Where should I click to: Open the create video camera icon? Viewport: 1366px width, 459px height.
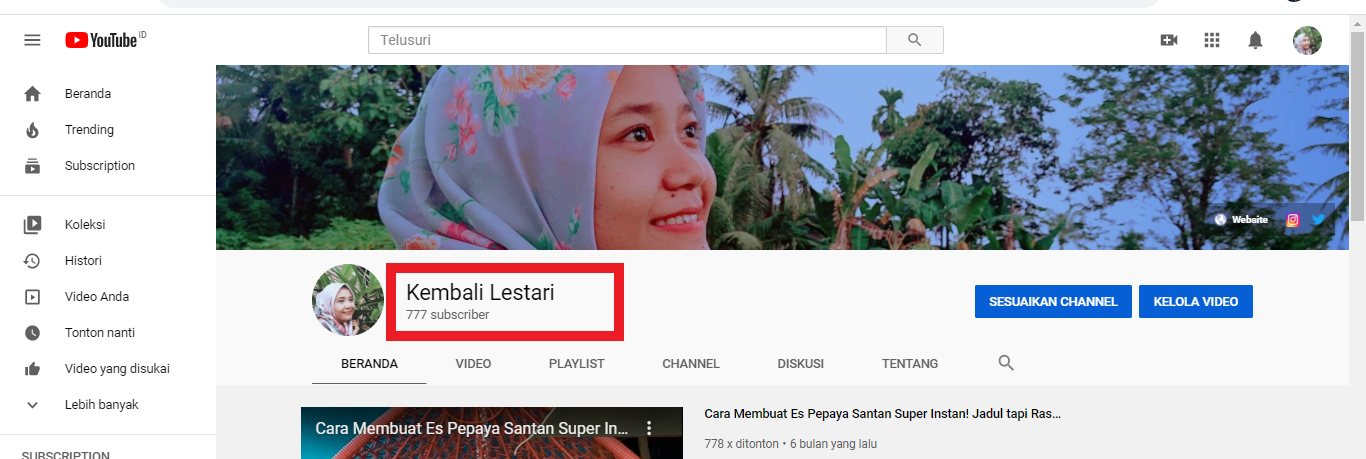(1168, 40)
